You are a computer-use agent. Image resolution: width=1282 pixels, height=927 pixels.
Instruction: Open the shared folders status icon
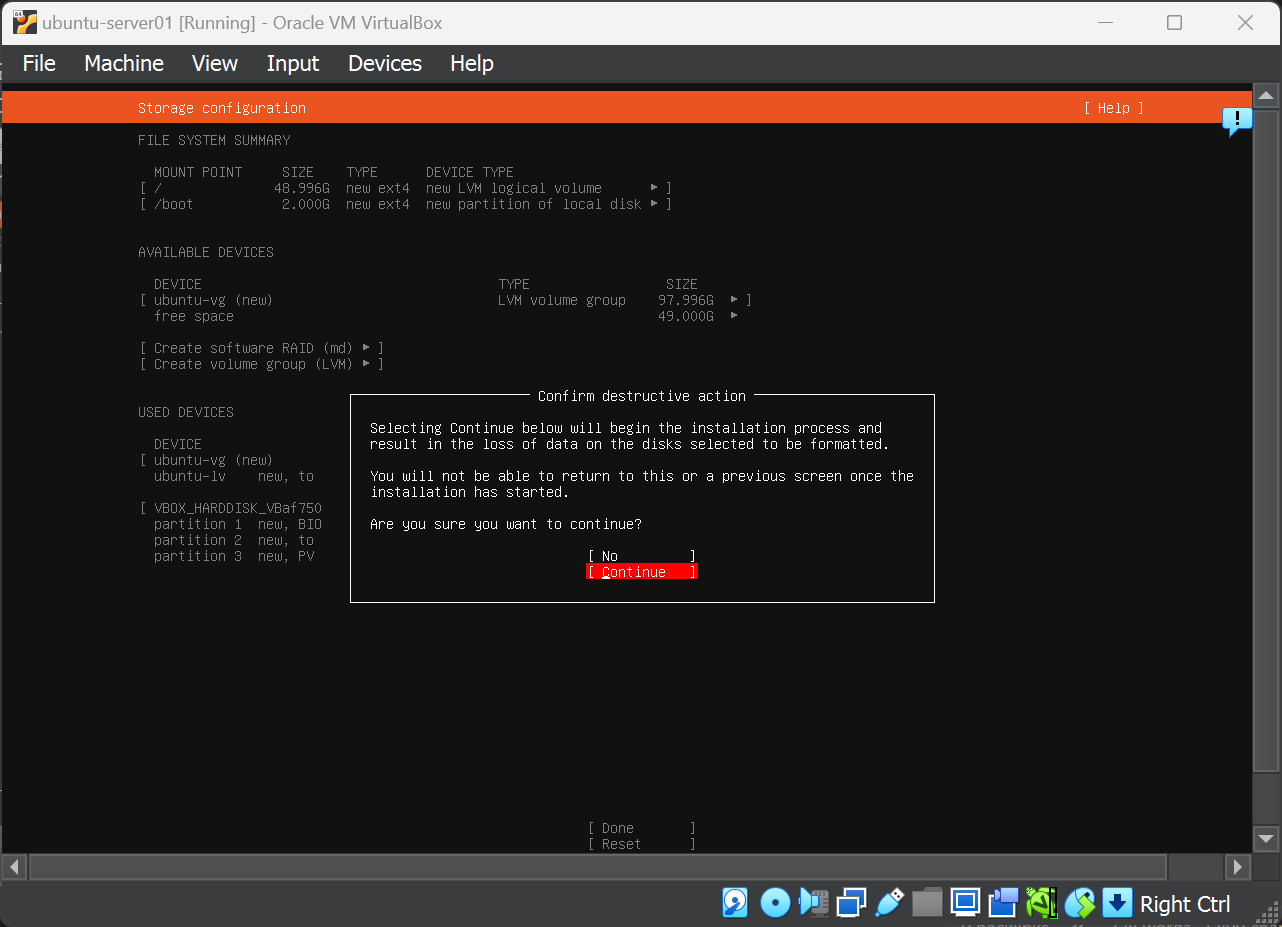coord(927,903)
